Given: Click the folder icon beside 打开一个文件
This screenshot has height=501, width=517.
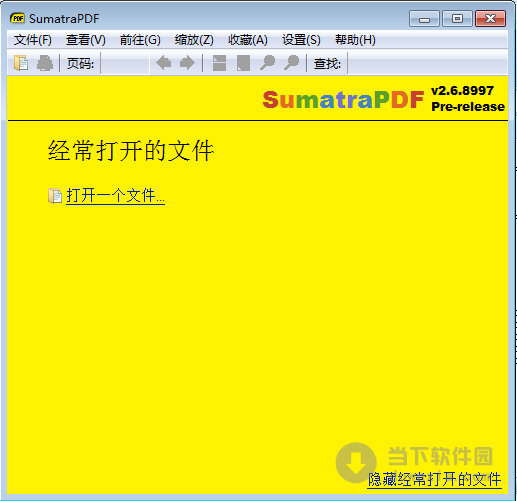Looking at the screenshot, I should 55,196.
